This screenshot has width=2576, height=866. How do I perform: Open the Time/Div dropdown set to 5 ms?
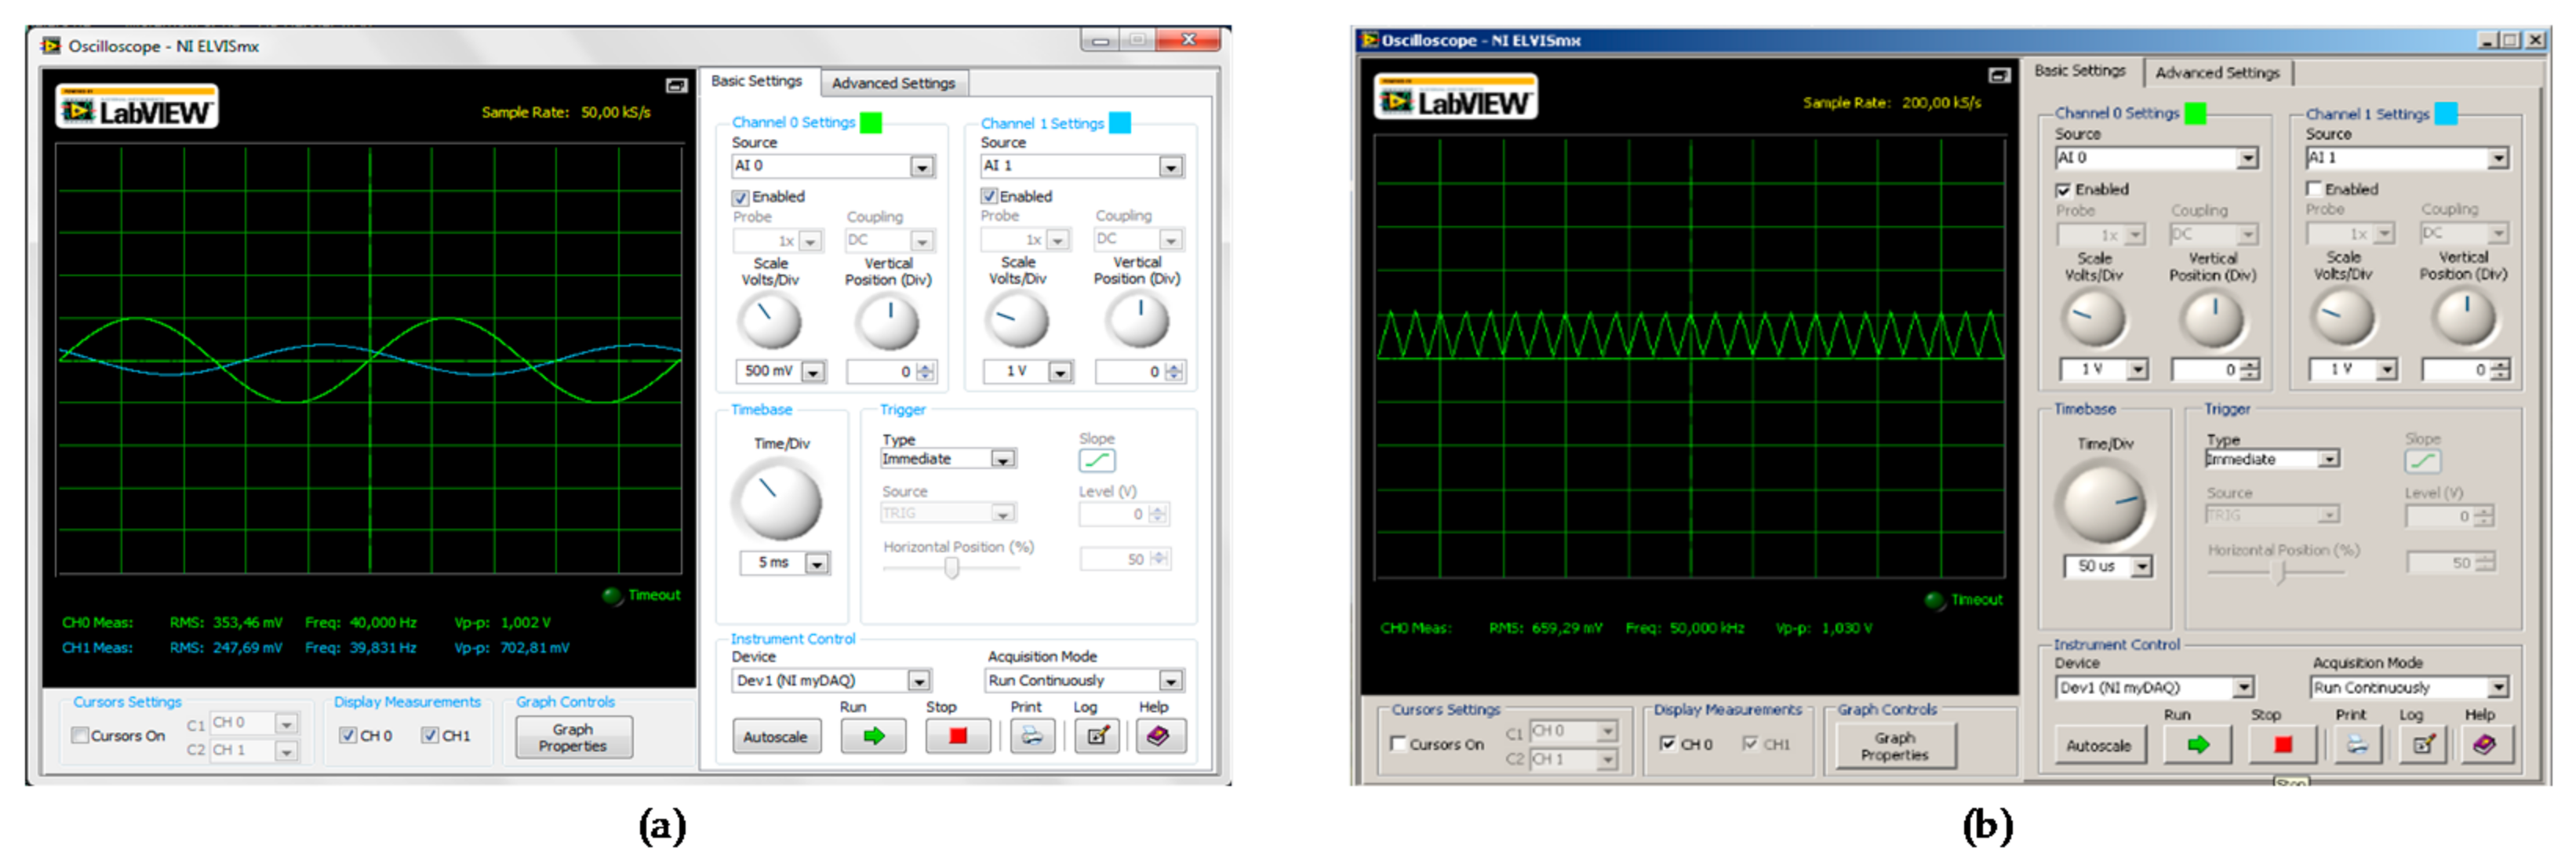point(817,563)
